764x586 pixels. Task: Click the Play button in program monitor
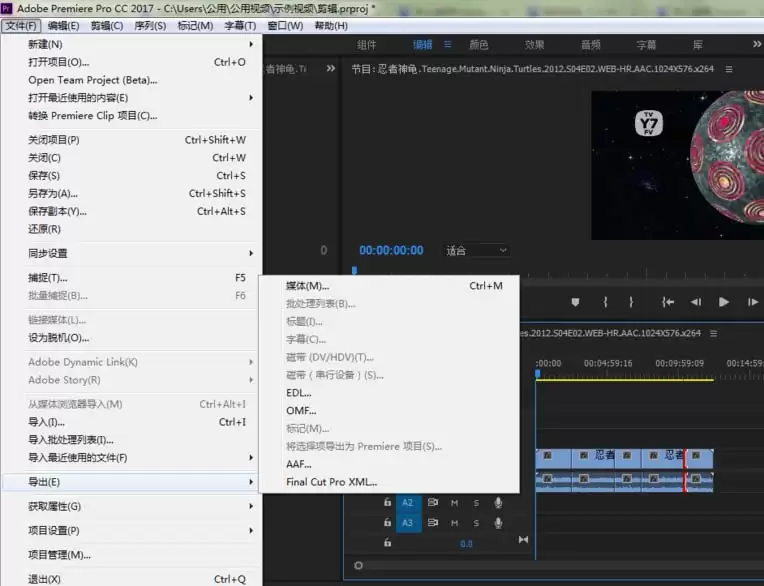[724, 302]
